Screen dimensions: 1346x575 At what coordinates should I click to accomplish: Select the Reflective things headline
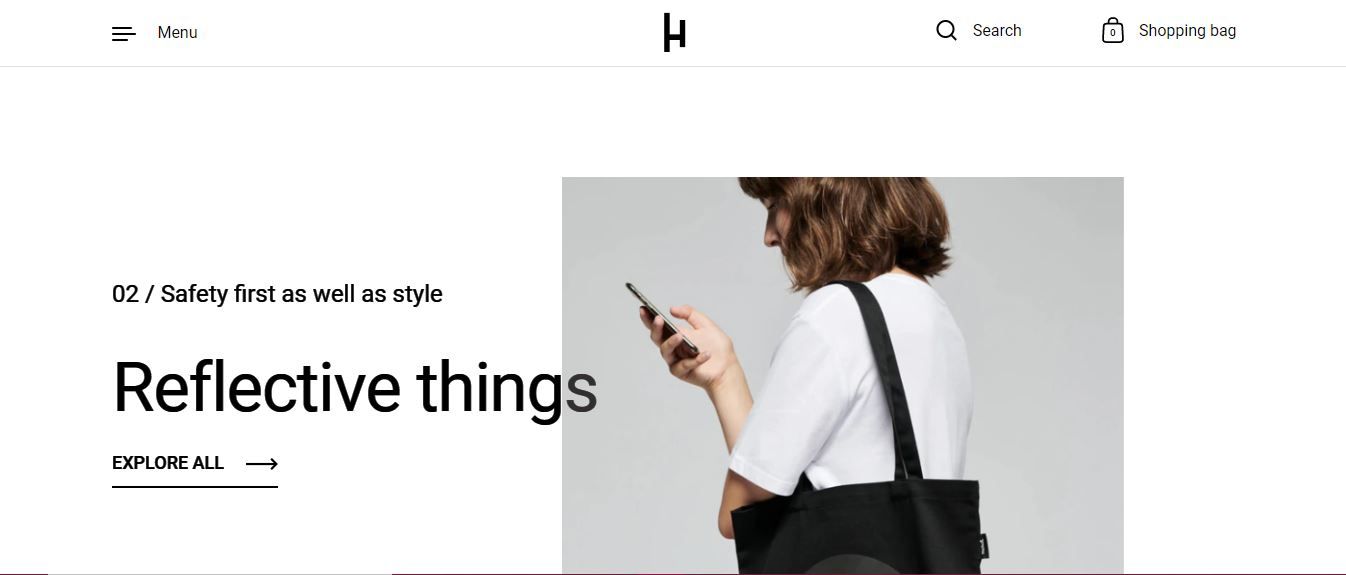click(x=355, y=388)
